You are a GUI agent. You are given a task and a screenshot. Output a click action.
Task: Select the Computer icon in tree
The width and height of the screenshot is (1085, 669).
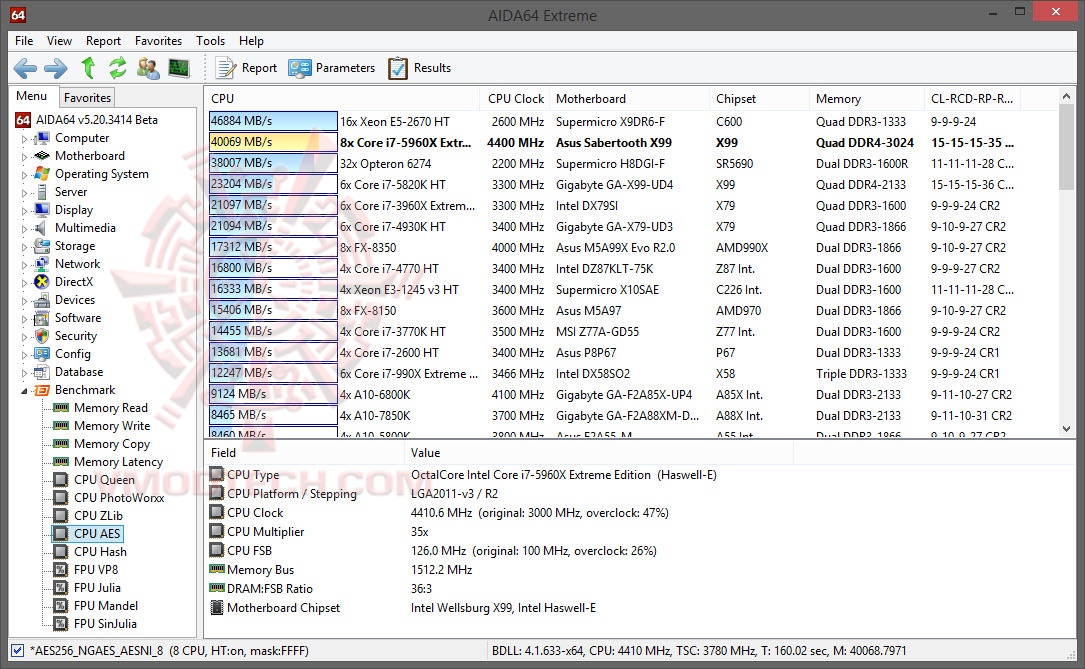coord(42,138)
